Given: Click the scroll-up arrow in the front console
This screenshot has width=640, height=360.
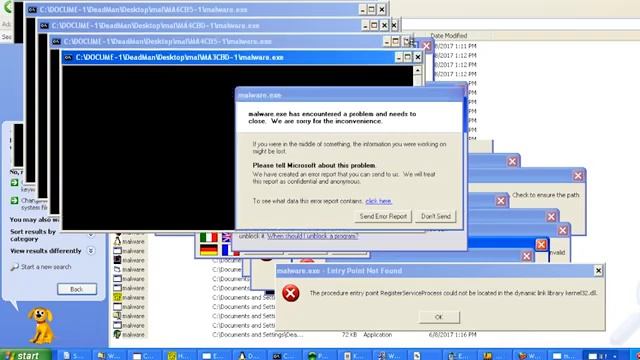Looking at the screenshot, I should 417,70.
